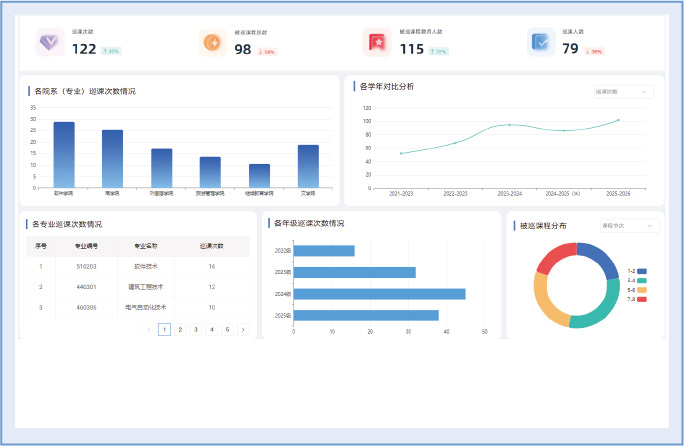Open the 巡课次数 dropdown in 各学年对比分析
The image size is (684, 446).
tap(623, 92)
